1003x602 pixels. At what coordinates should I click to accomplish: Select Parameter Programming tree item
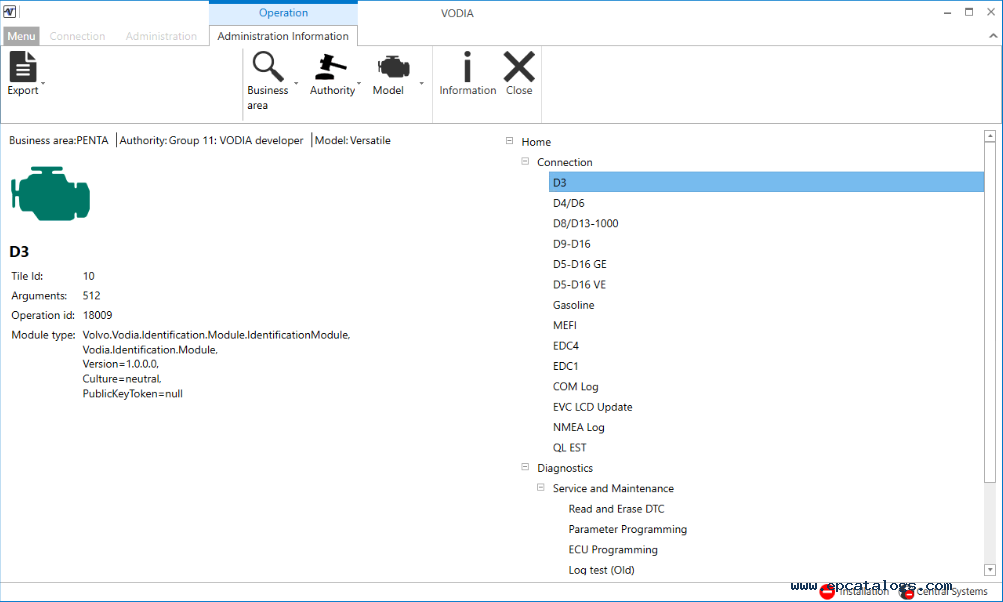[628, 529]
